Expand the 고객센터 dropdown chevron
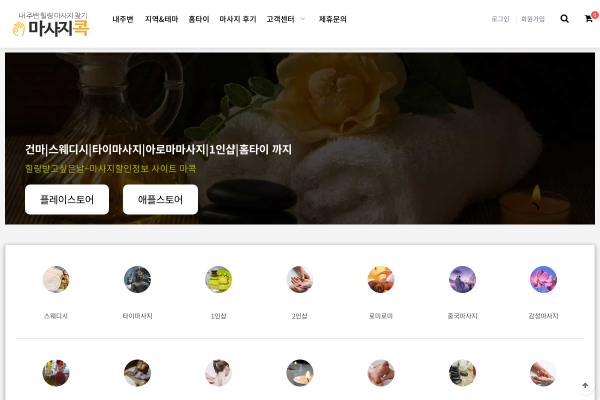 click(x=303, y=19)
